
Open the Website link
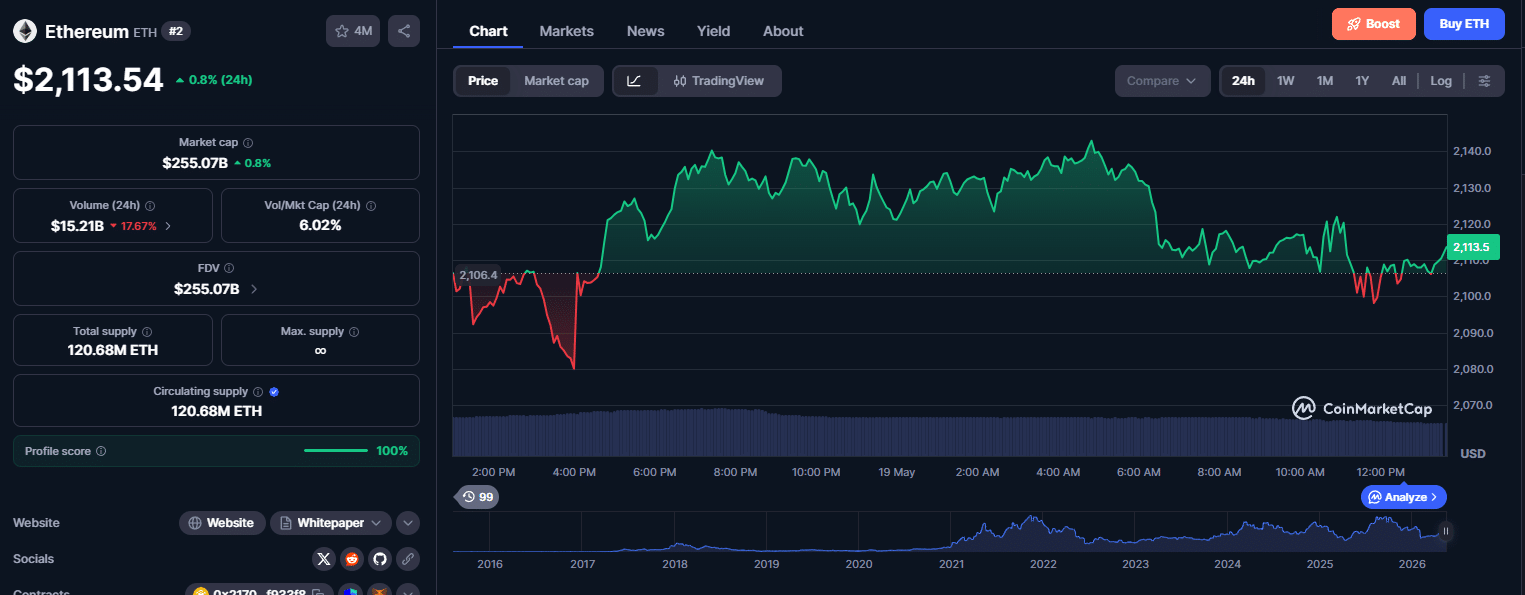pos(222,523)
